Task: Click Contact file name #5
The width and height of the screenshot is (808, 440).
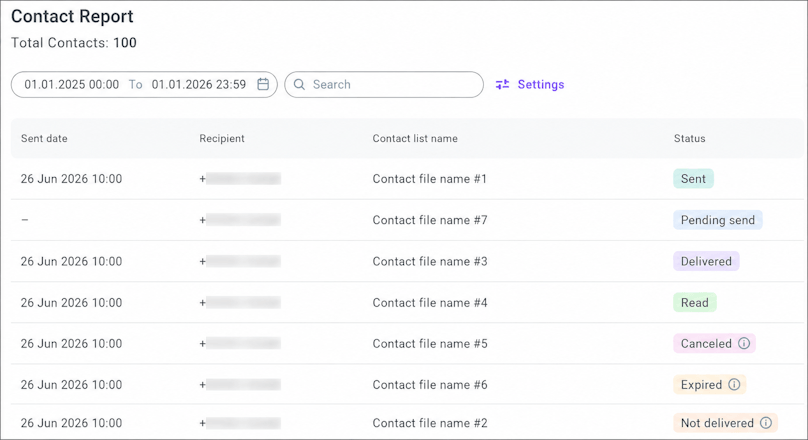Action: pyautogui.click(x=430, y=344)
